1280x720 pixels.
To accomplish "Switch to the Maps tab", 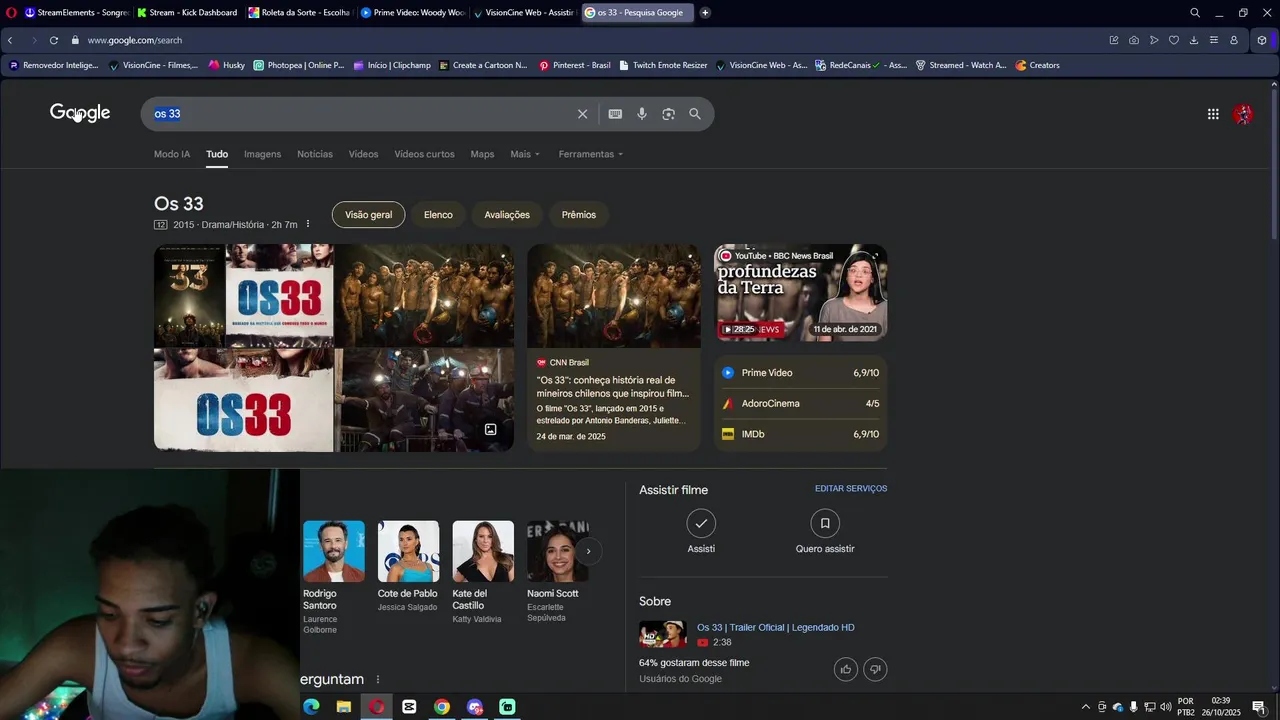I will click(482, 154).
